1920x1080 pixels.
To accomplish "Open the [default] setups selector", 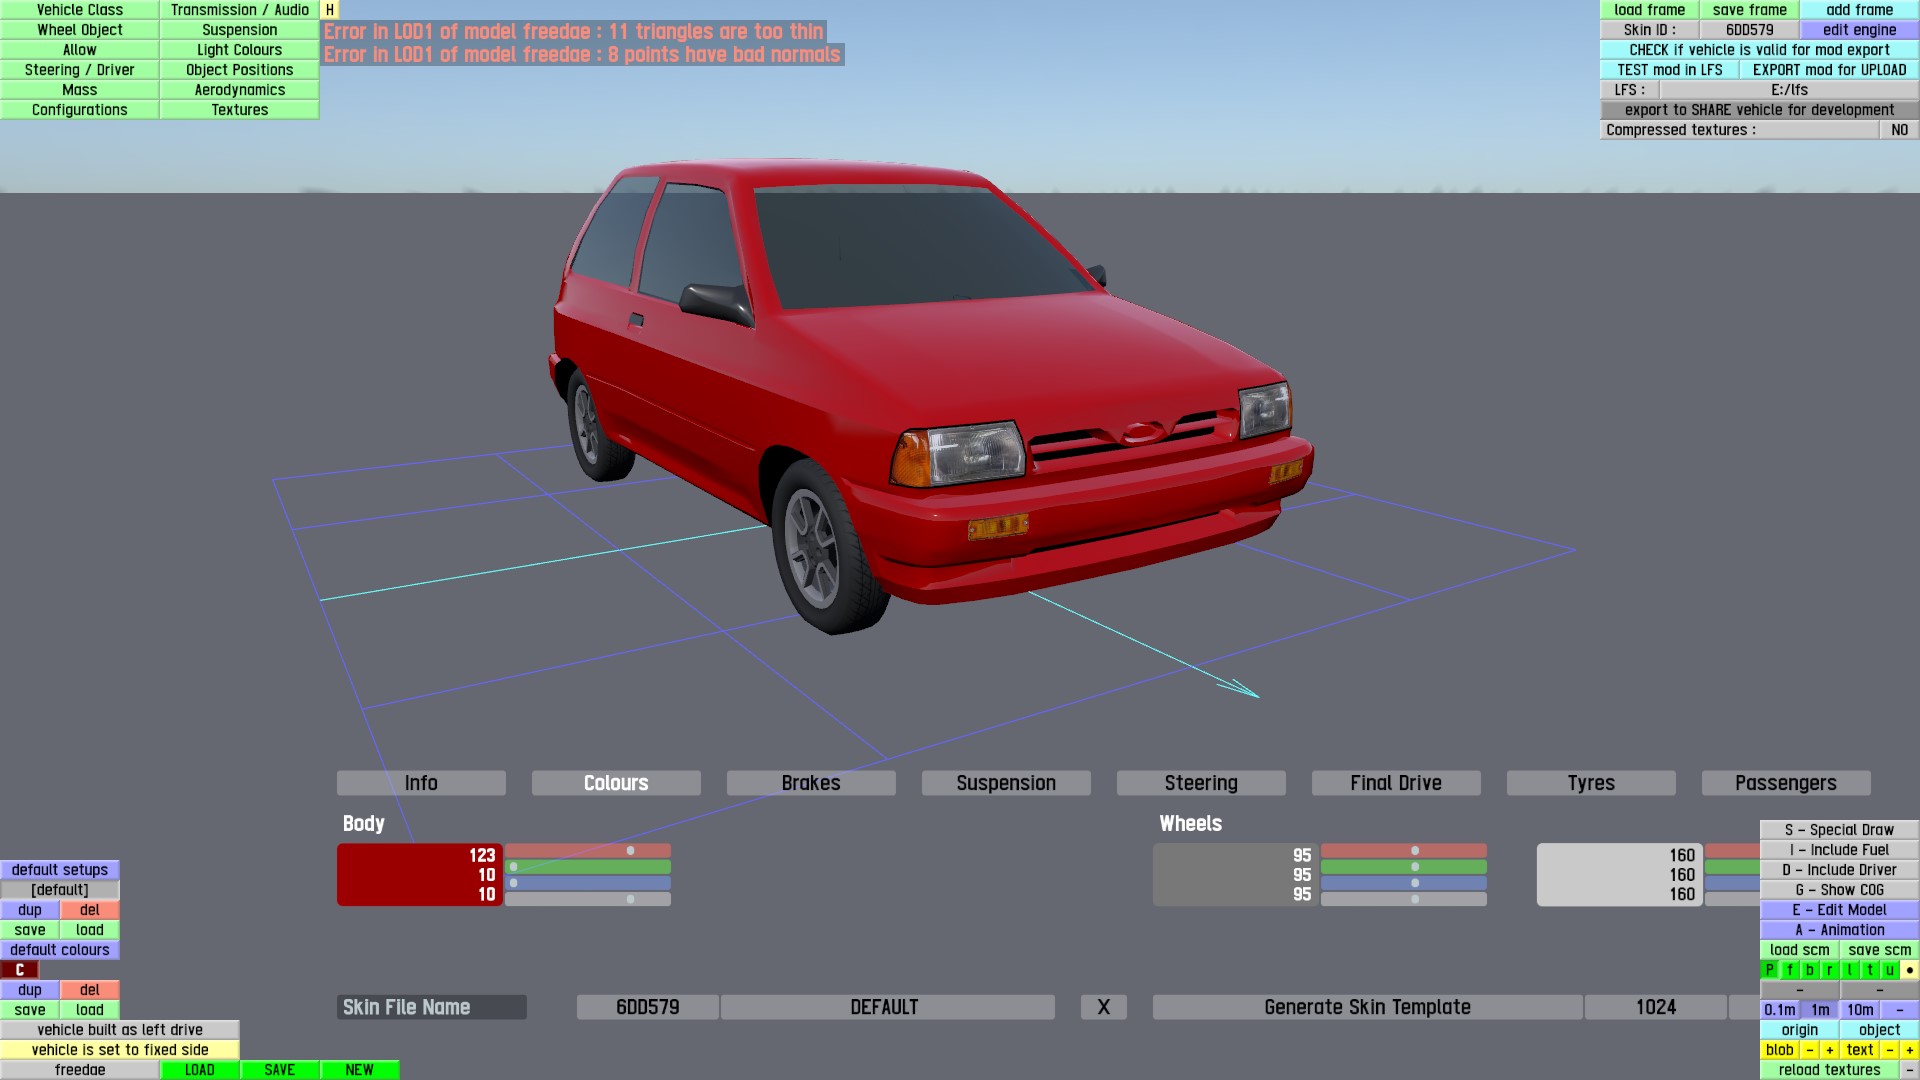I will click(60, 890).
